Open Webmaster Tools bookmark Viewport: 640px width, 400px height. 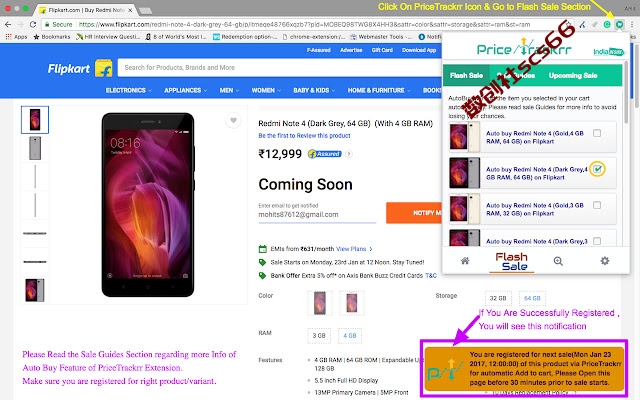[381, 37]
